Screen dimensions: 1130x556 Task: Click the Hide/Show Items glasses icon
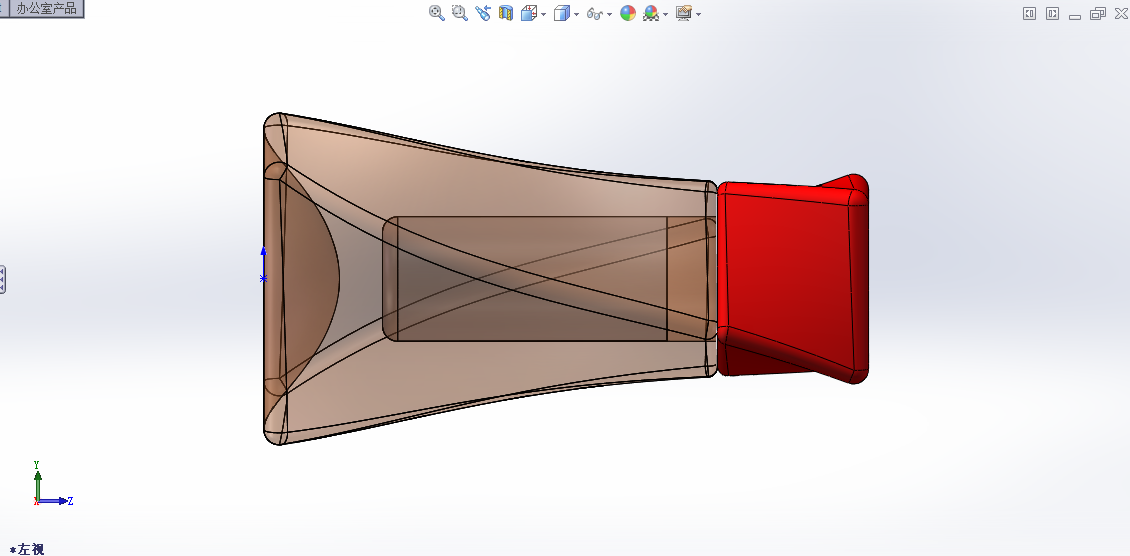coord(595,13)
